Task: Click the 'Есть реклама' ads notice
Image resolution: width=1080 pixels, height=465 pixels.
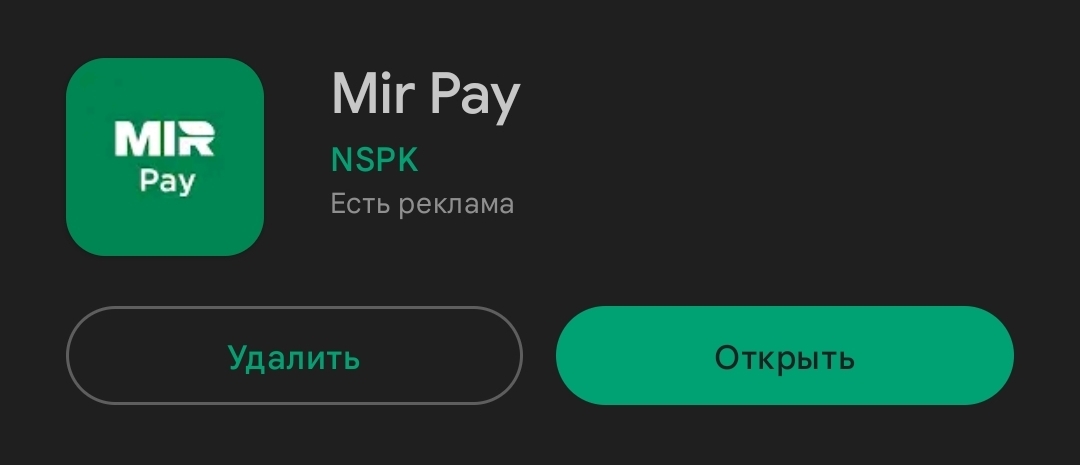Action: (422, 204)
